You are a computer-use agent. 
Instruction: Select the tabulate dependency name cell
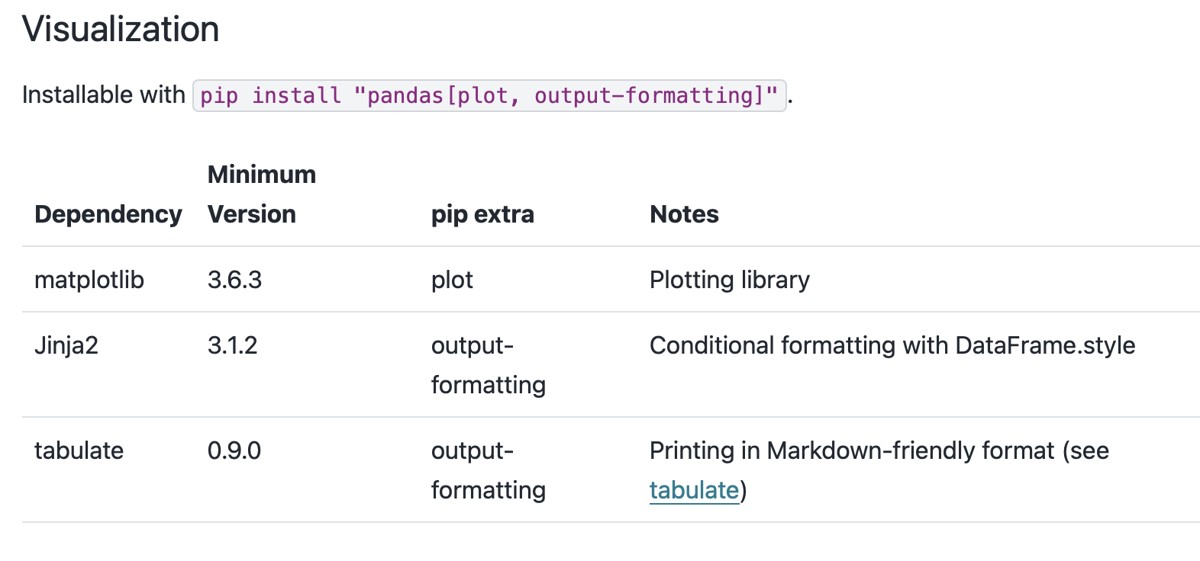[79, 451]
